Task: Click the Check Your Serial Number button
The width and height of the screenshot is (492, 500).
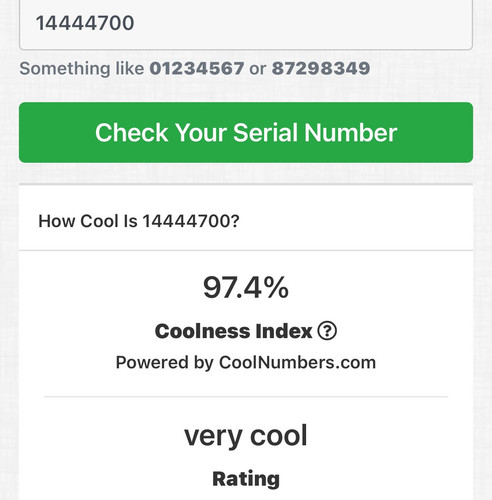Action: point(246,132)
